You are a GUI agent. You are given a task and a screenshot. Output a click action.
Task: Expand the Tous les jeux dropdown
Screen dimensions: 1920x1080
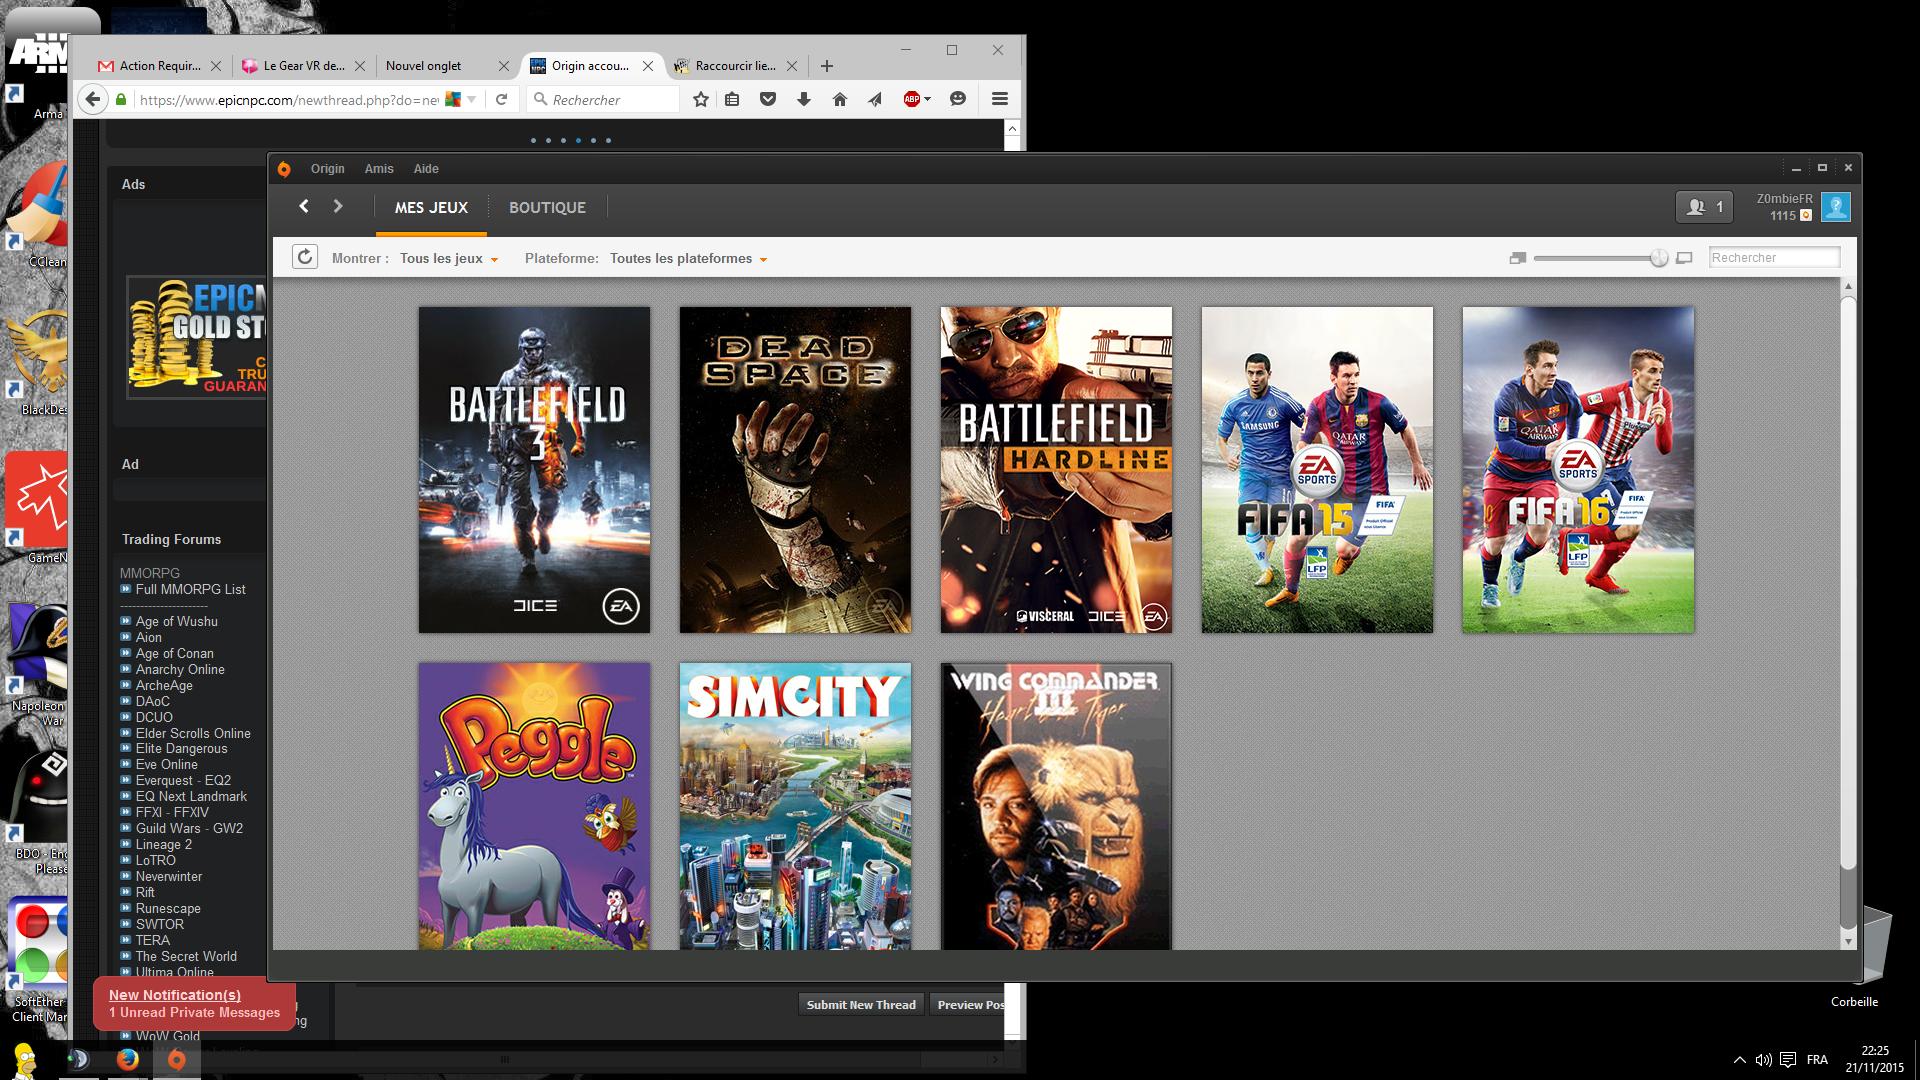click(449, 258)
